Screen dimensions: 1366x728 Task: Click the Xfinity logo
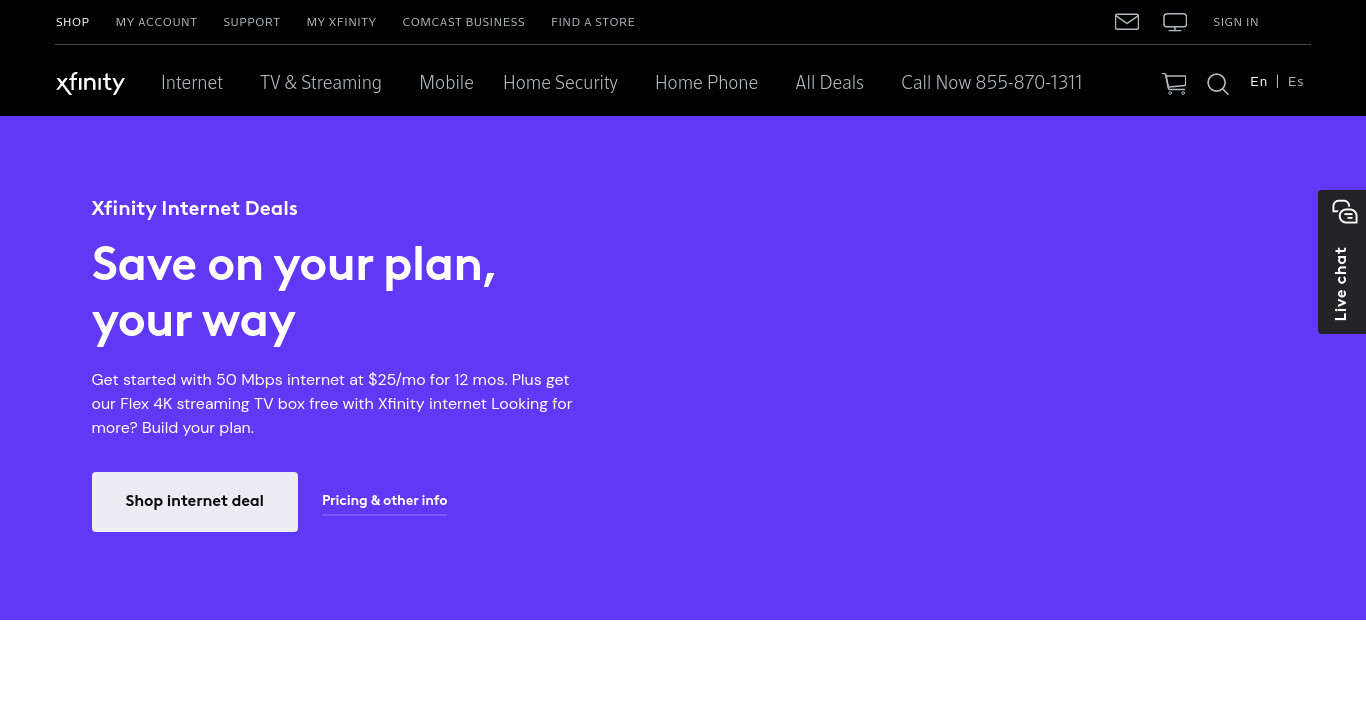(x=90, y=83)
